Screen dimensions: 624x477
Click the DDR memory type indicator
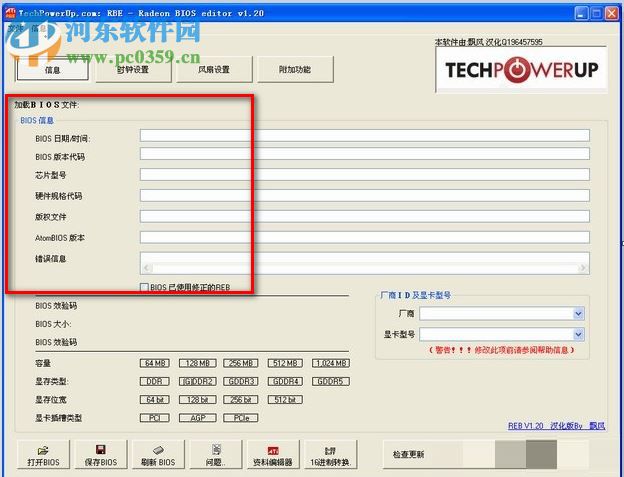(x=154, y=382)
